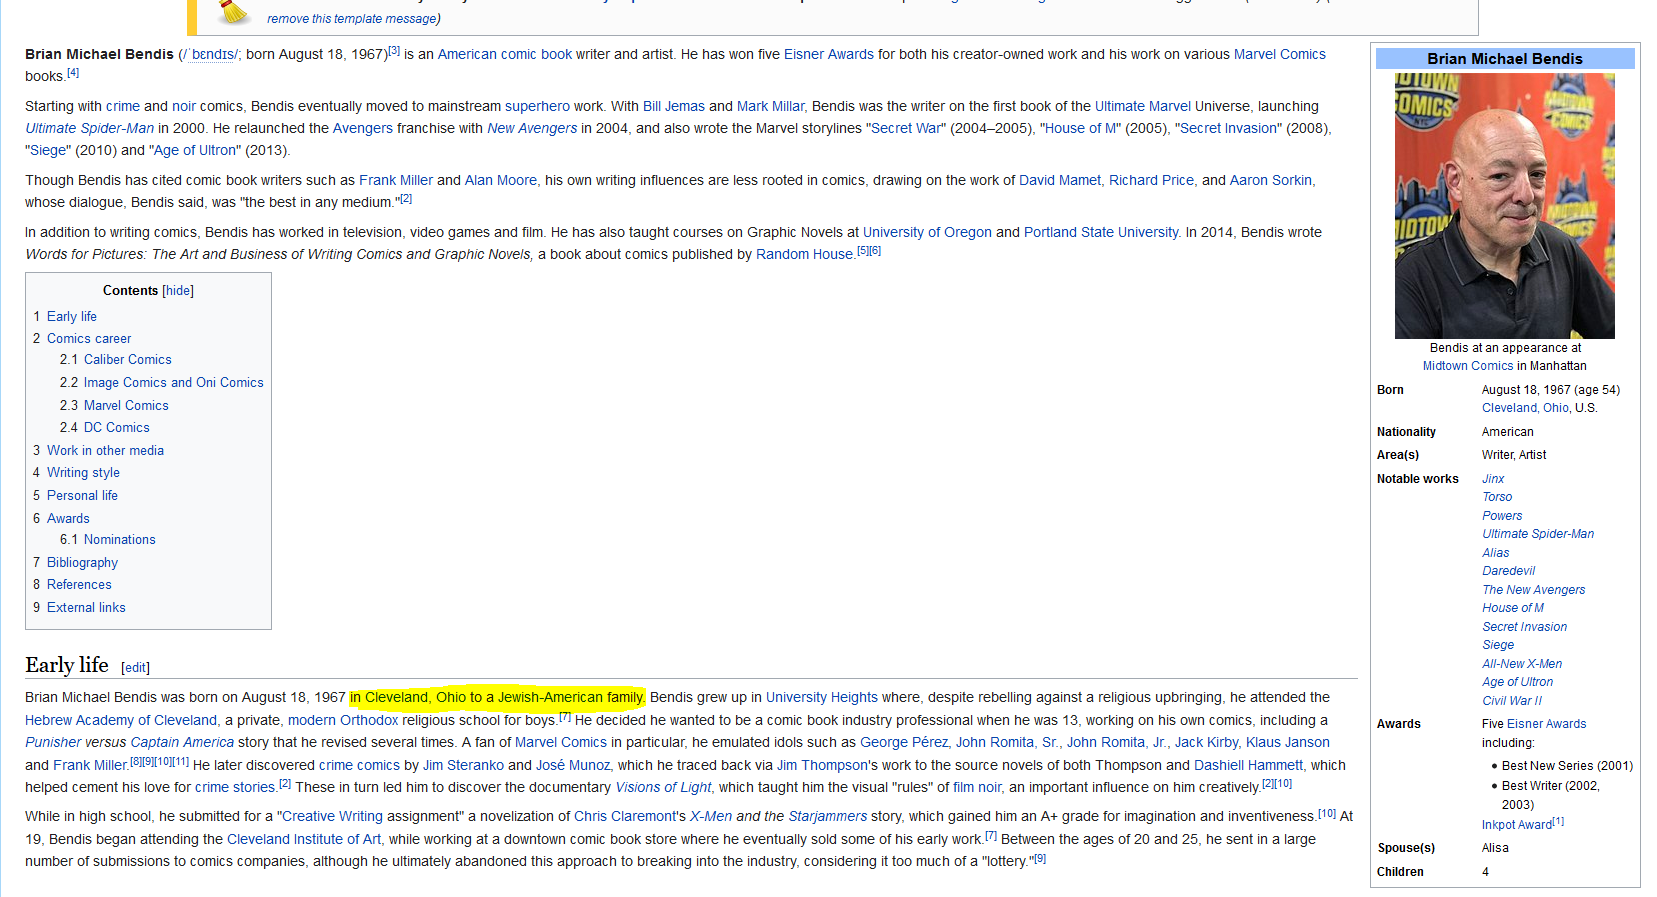The image size is (1657, 897).
Task: Go to Marvel Comics contents entry
Action: tap(126, 406)
